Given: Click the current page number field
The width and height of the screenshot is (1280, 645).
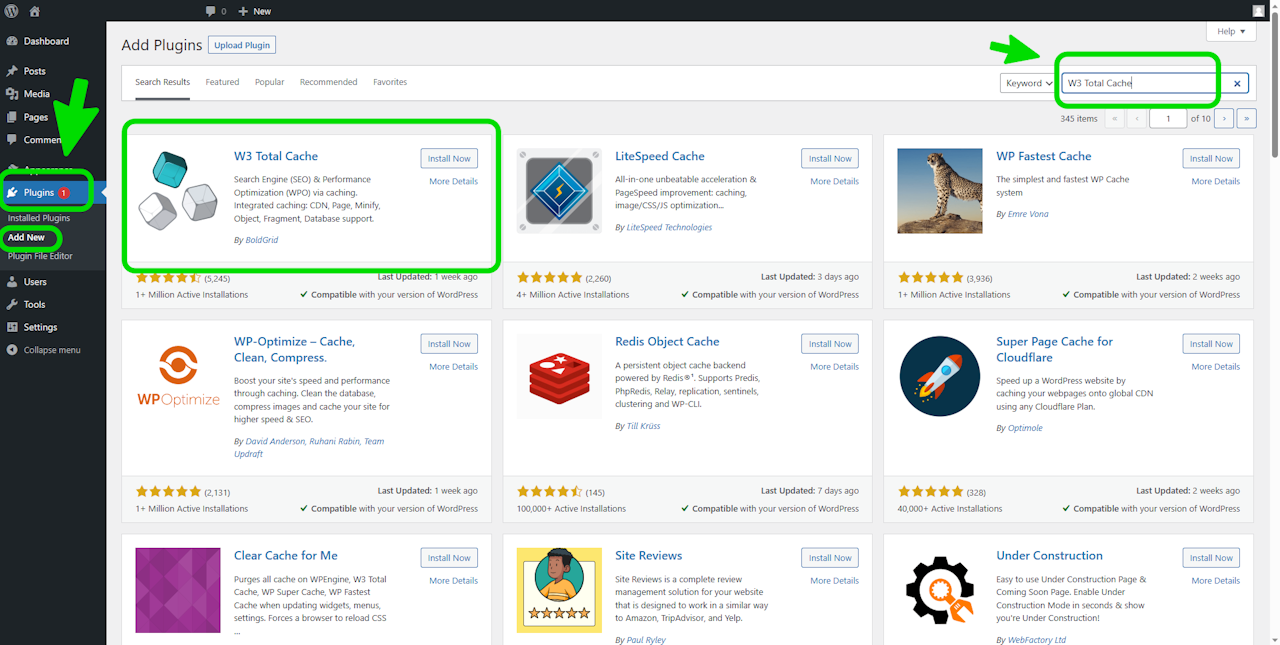Looking at the screenshot, I should pyautogui.click(x=1168, y=118).
